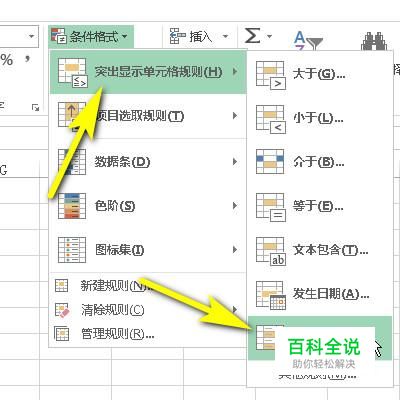Expand the 色阶 submenu arrow
Screen dimensions: 400x400
(x=235, y=206)
